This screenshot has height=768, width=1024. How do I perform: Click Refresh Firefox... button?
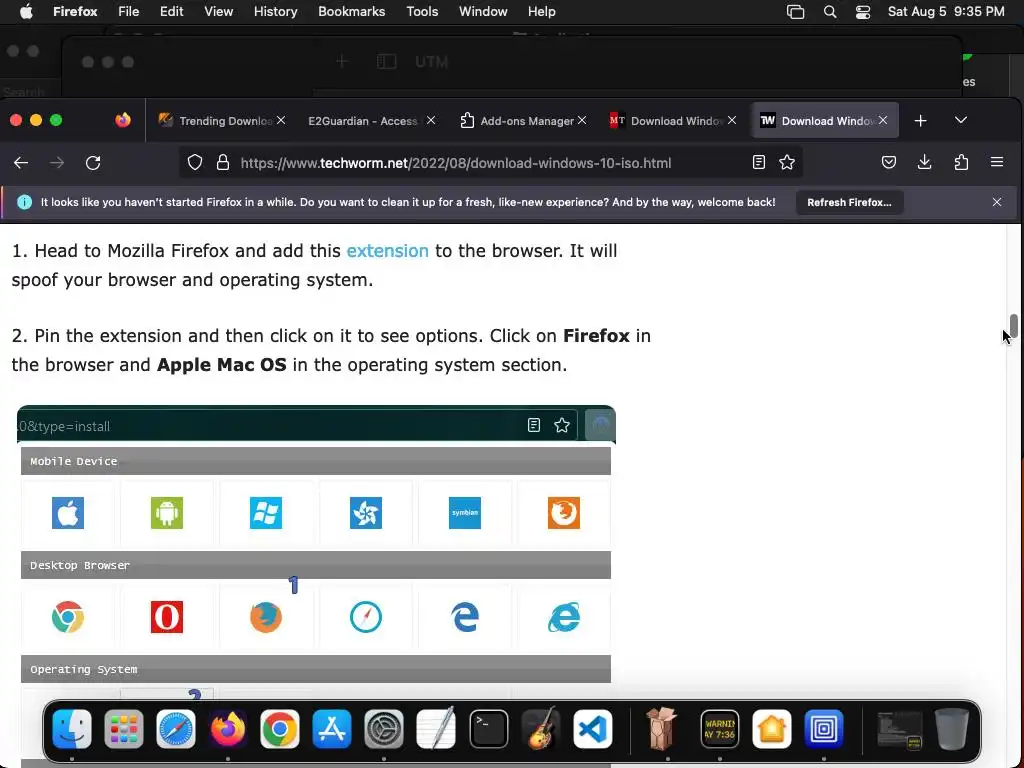(849, 202)
